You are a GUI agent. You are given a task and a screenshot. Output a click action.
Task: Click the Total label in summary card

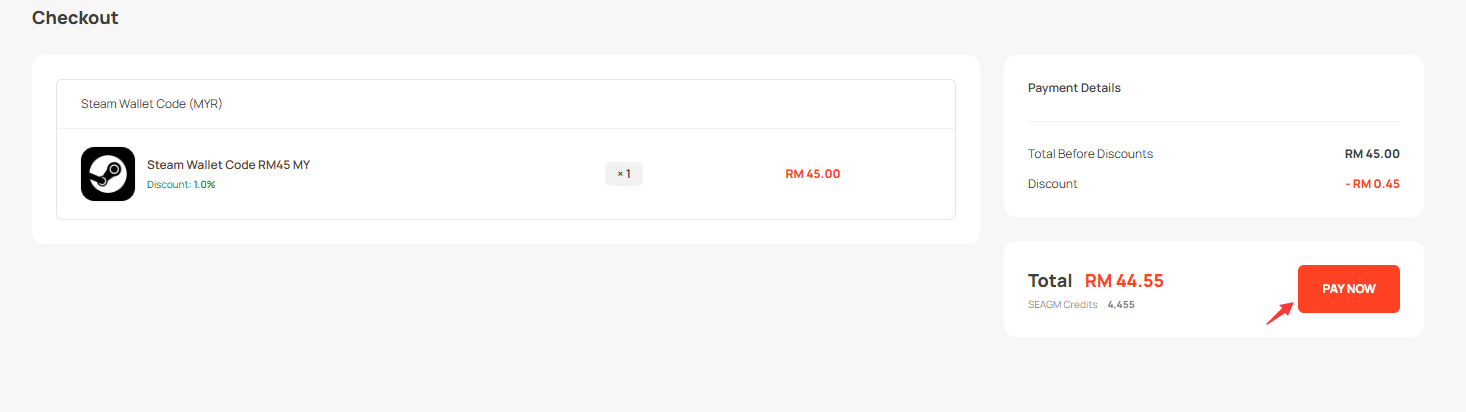[x=1050, y=281]
